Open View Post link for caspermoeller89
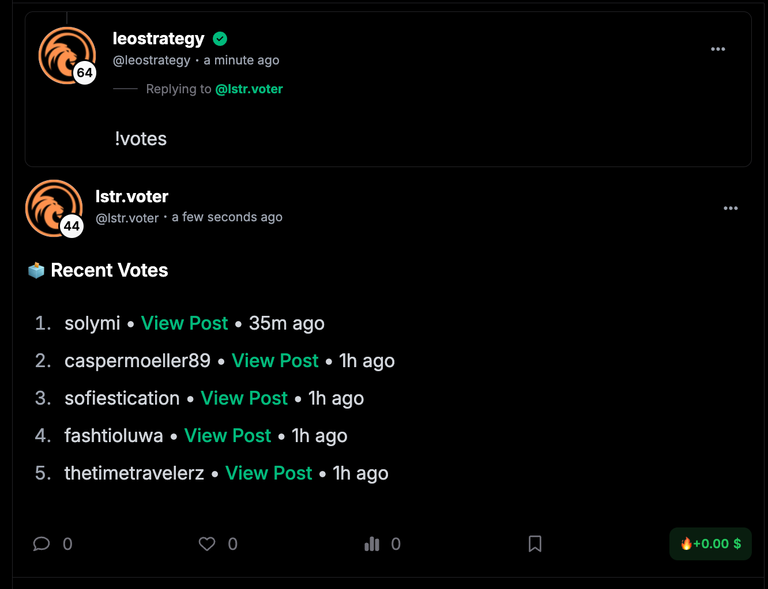This screenshot has width=768, height=589. (x=275, y=361)
